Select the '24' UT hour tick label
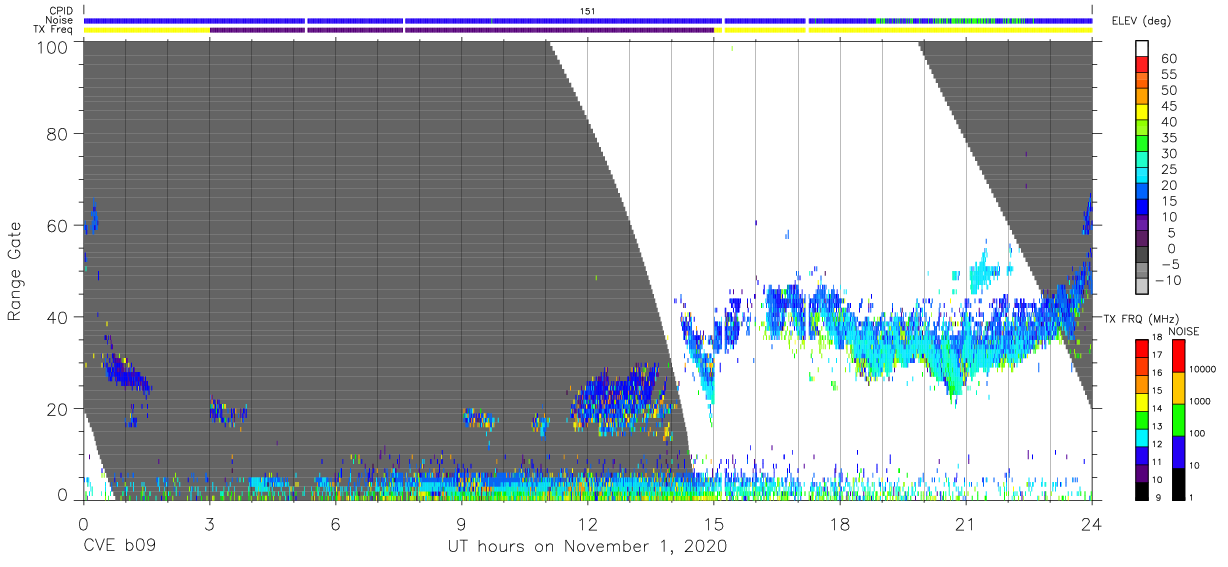 pyautogui.click(x=1091, y=524)
